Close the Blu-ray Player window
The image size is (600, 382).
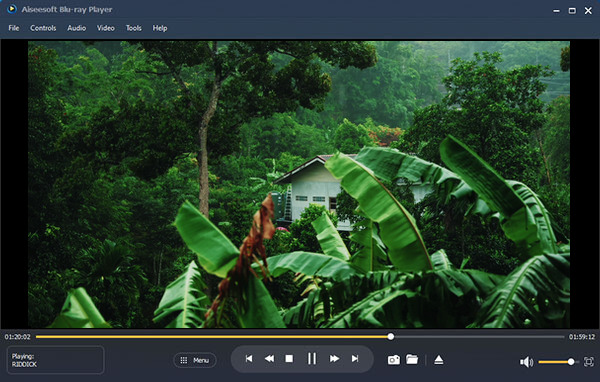tap(589, 11)
